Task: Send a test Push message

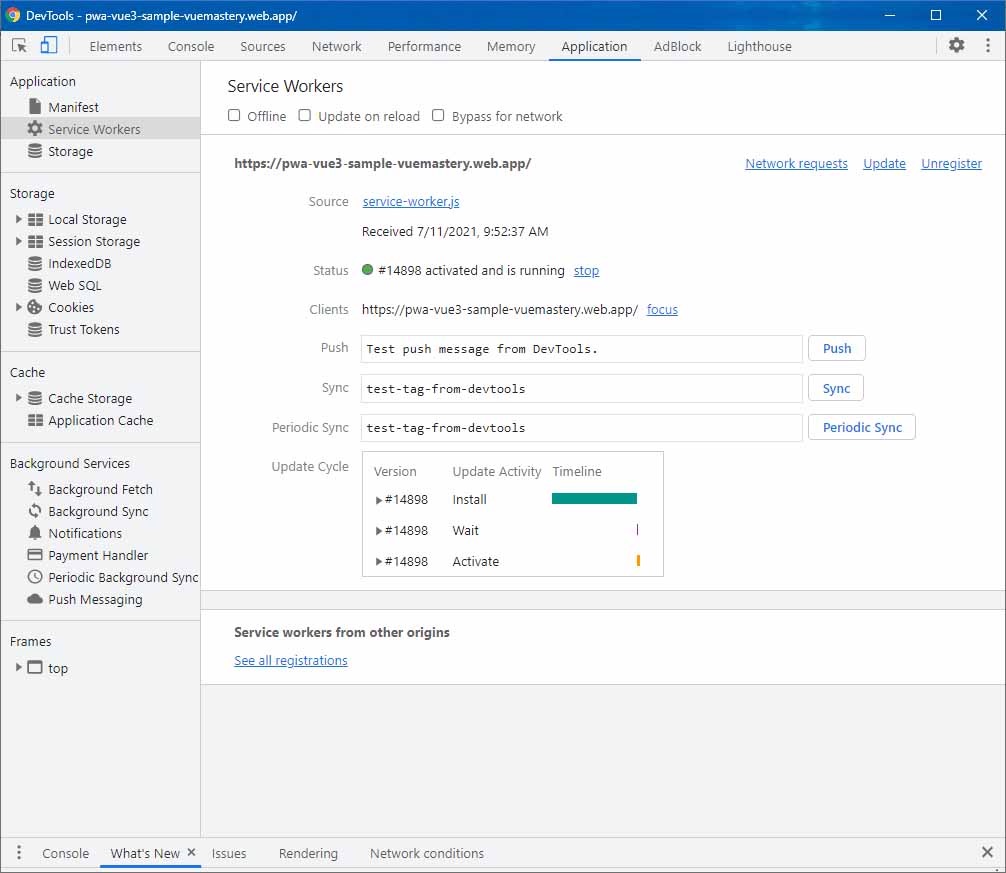Action: 836,348
